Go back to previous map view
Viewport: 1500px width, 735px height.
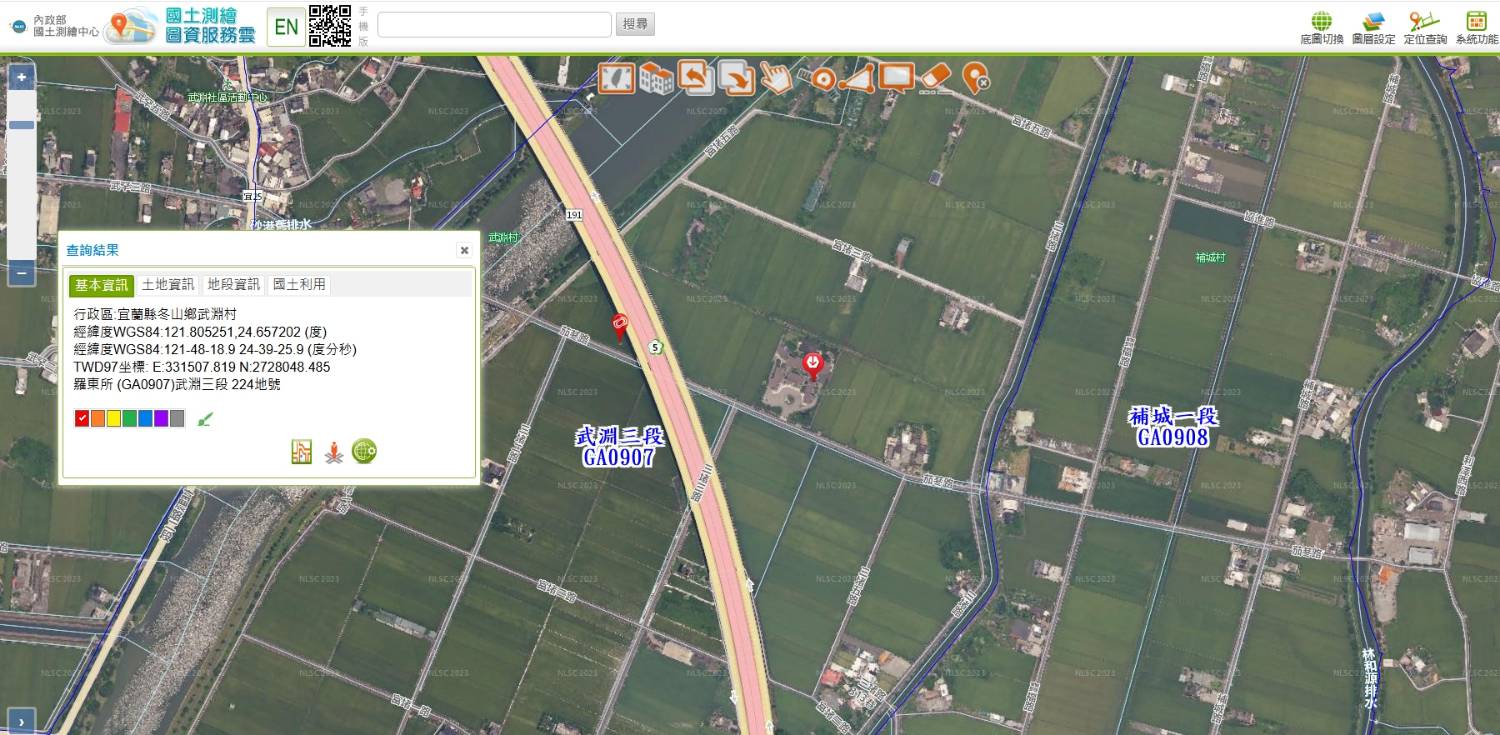click(x=695, y=78)
